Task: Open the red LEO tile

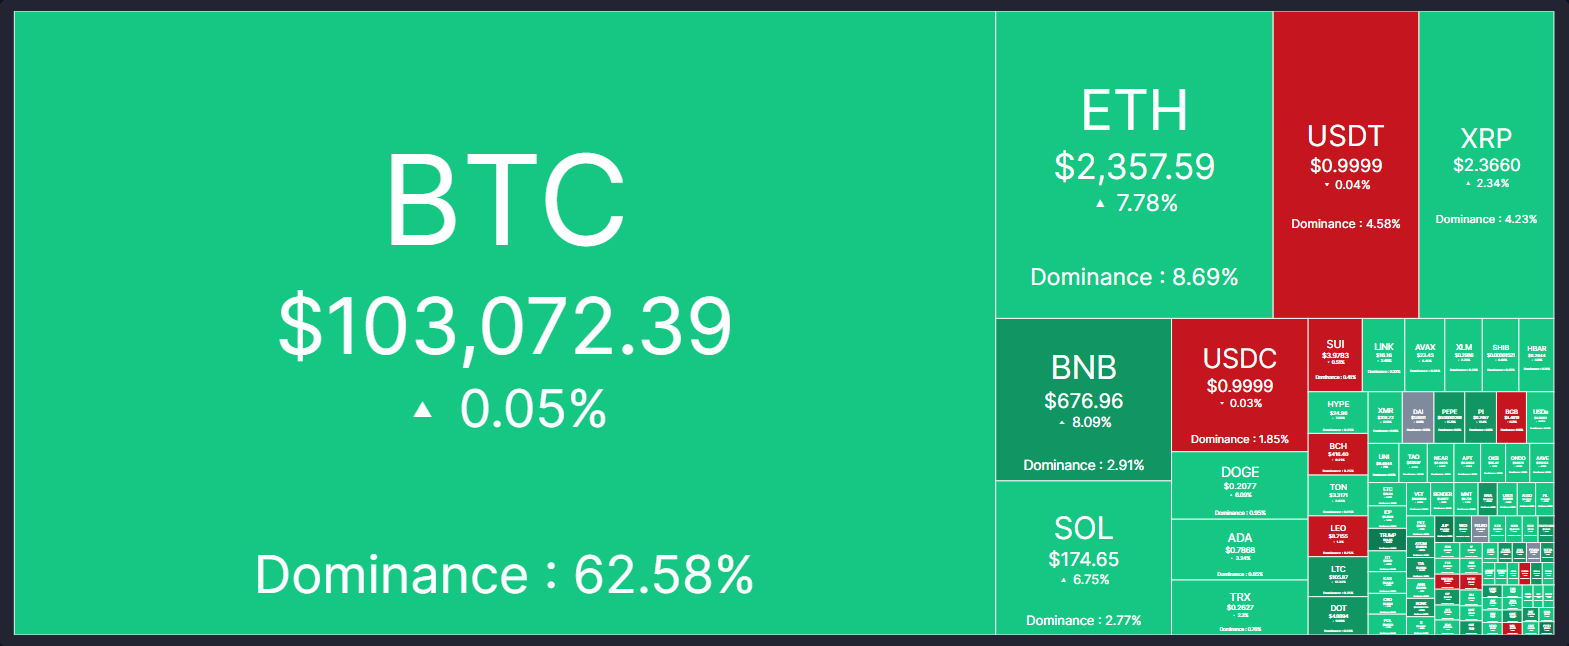Action: pyautogui.click(x=1338, y=536)
